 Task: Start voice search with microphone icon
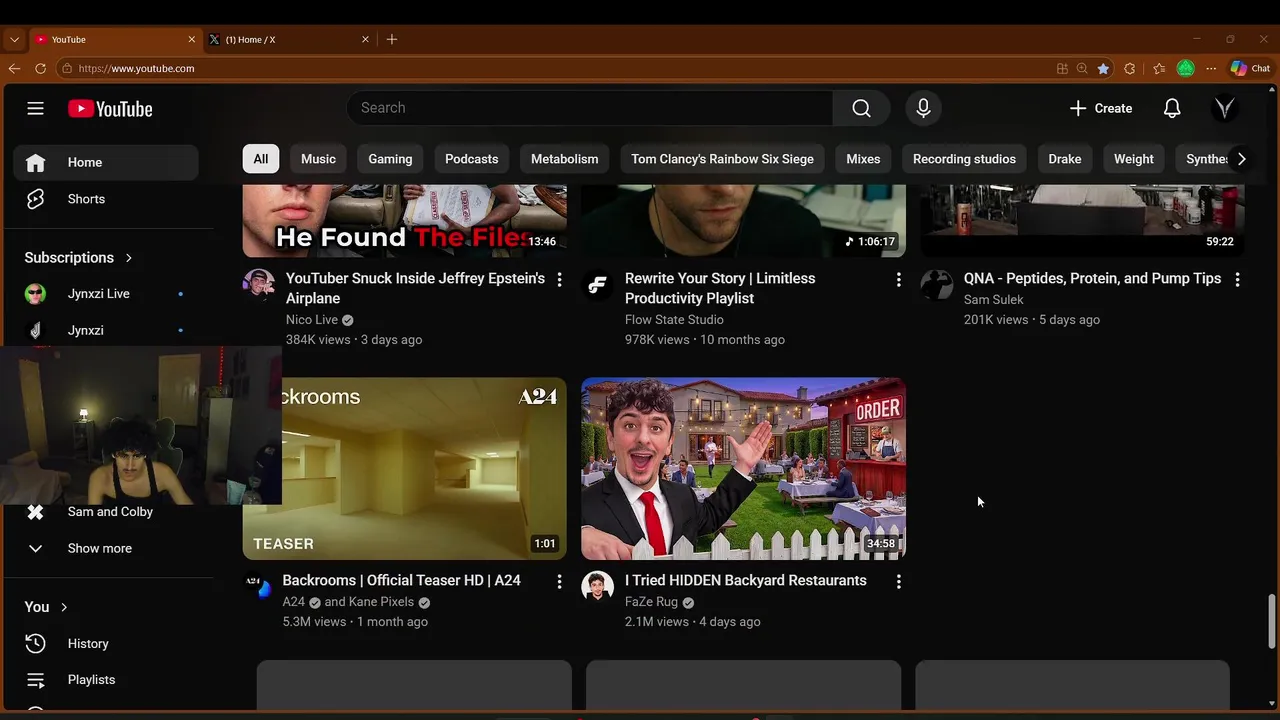click(923, 108)
